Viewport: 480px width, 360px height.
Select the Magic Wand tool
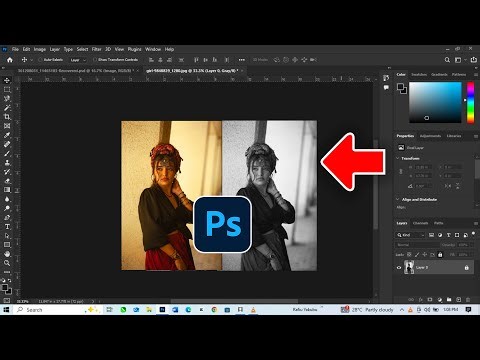coord(7,108)
